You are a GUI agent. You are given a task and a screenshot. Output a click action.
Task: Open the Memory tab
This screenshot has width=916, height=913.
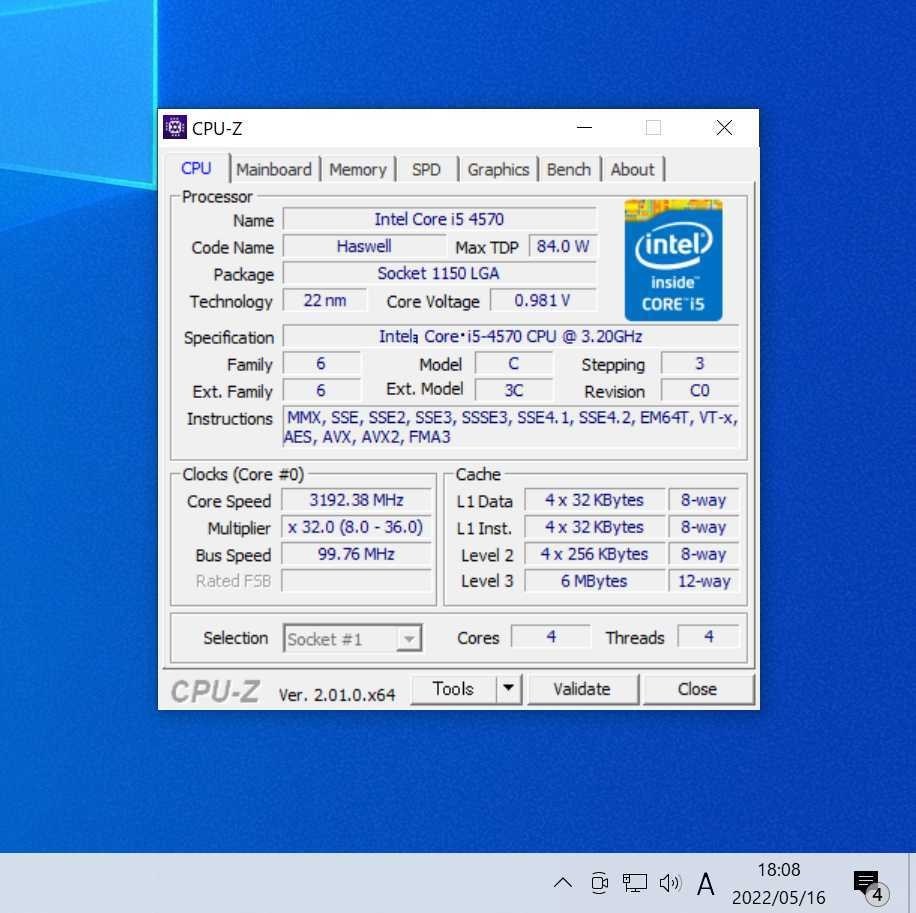point(358,169)
